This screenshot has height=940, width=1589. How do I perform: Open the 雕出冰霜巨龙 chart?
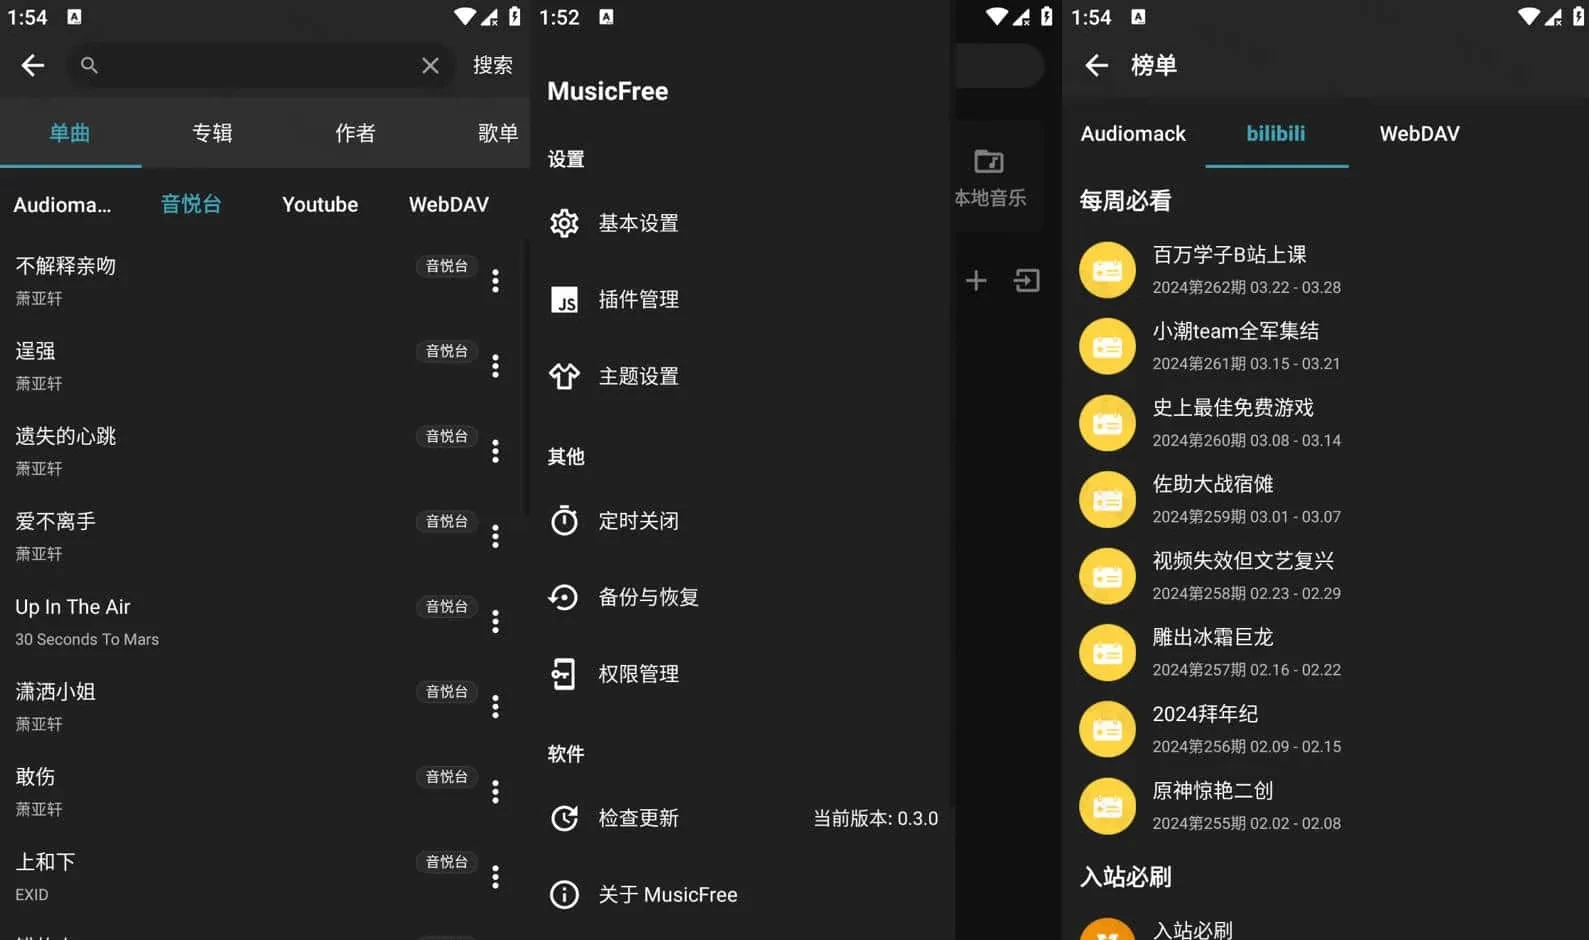pos(1325,653)
